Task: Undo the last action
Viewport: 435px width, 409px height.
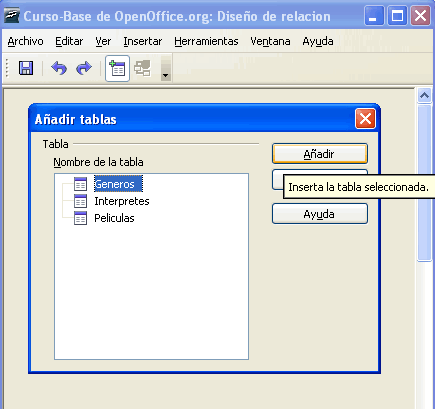Action: [59, 68]
